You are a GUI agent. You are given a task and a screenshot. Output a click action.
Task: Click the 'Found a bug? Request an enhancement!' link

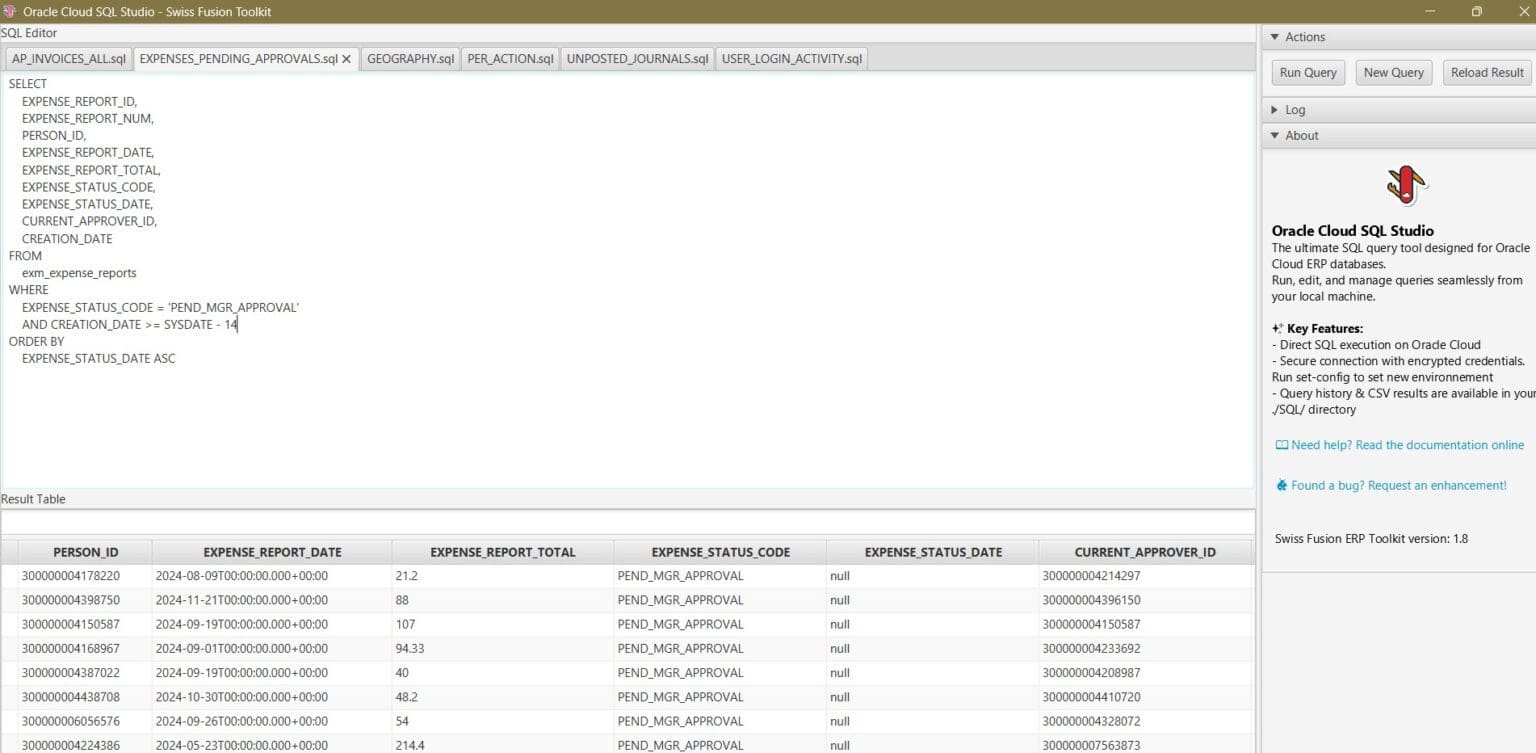[1398, 485]
